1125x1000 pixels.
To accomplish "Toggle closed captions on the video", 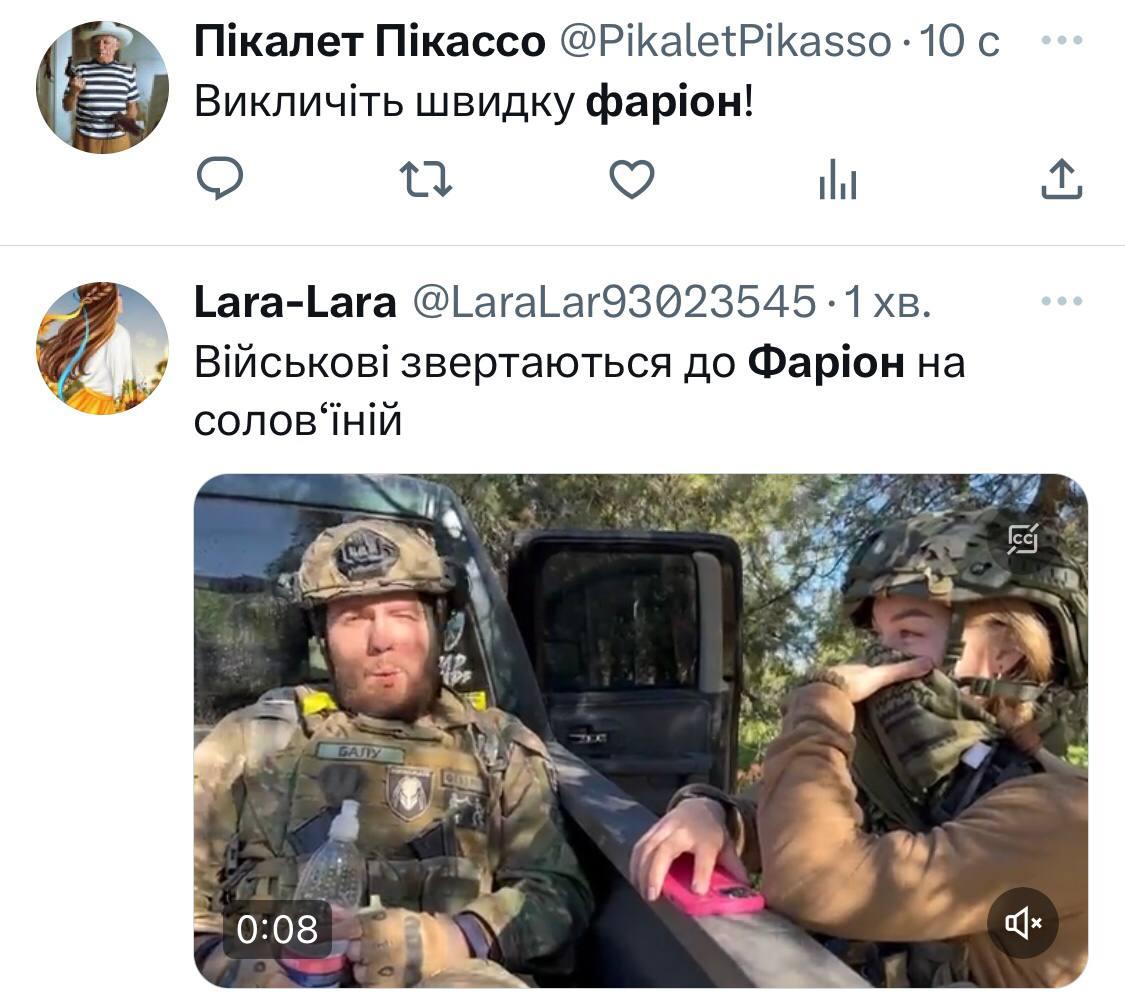I will (x=1022, y=539).
